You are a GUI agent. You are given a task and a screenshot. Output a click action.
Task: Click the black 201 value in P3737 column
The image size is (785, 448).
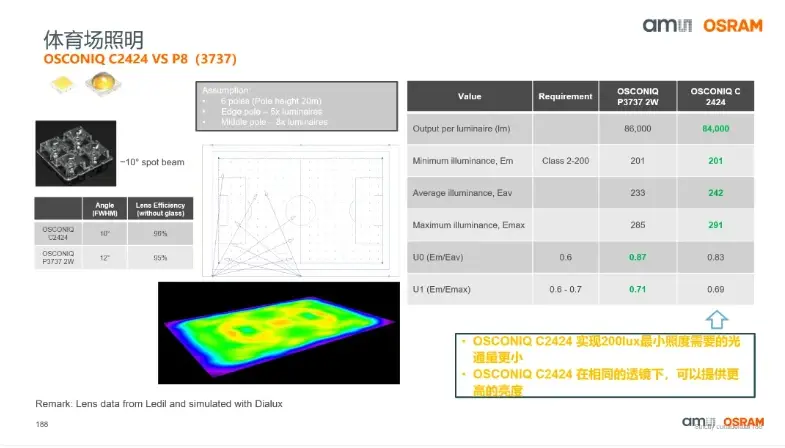point(638,161)
